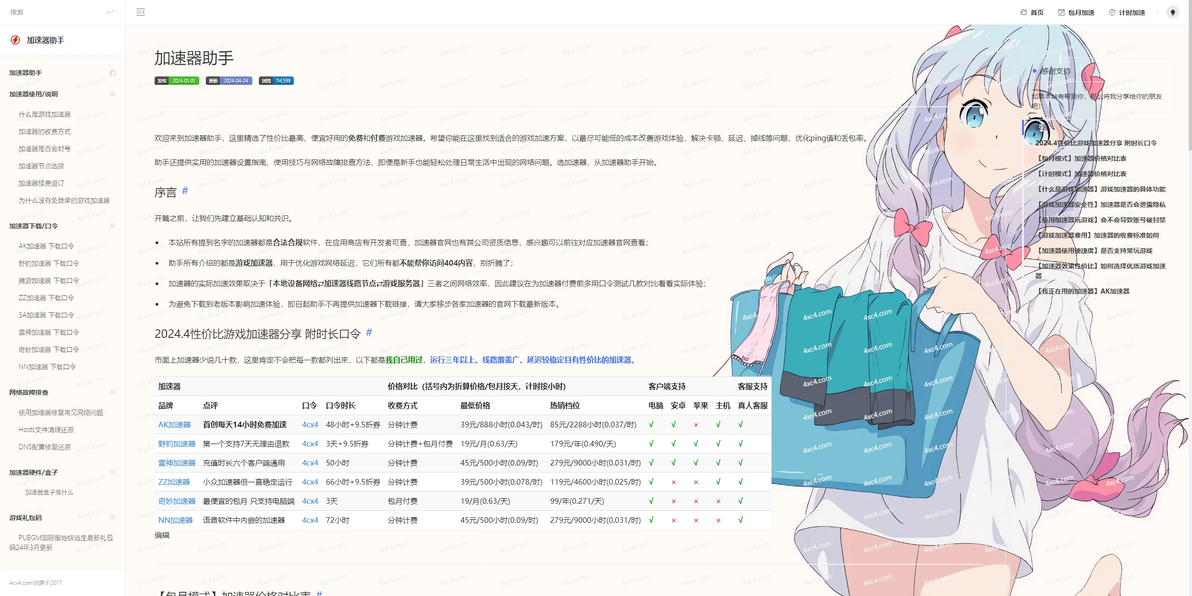Click the 4cx4 口令 link in NN加速器 row
The image size is (1192, 596).
click(x=310, y=521)
